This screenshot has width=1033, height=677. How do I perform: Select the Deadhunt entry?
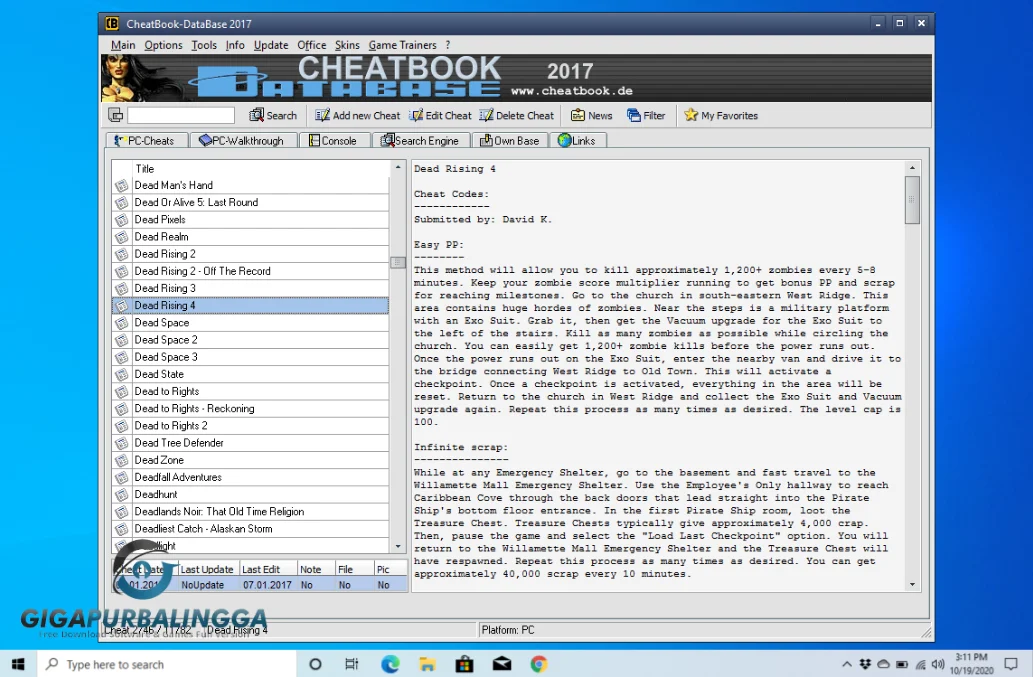point(250,494)
